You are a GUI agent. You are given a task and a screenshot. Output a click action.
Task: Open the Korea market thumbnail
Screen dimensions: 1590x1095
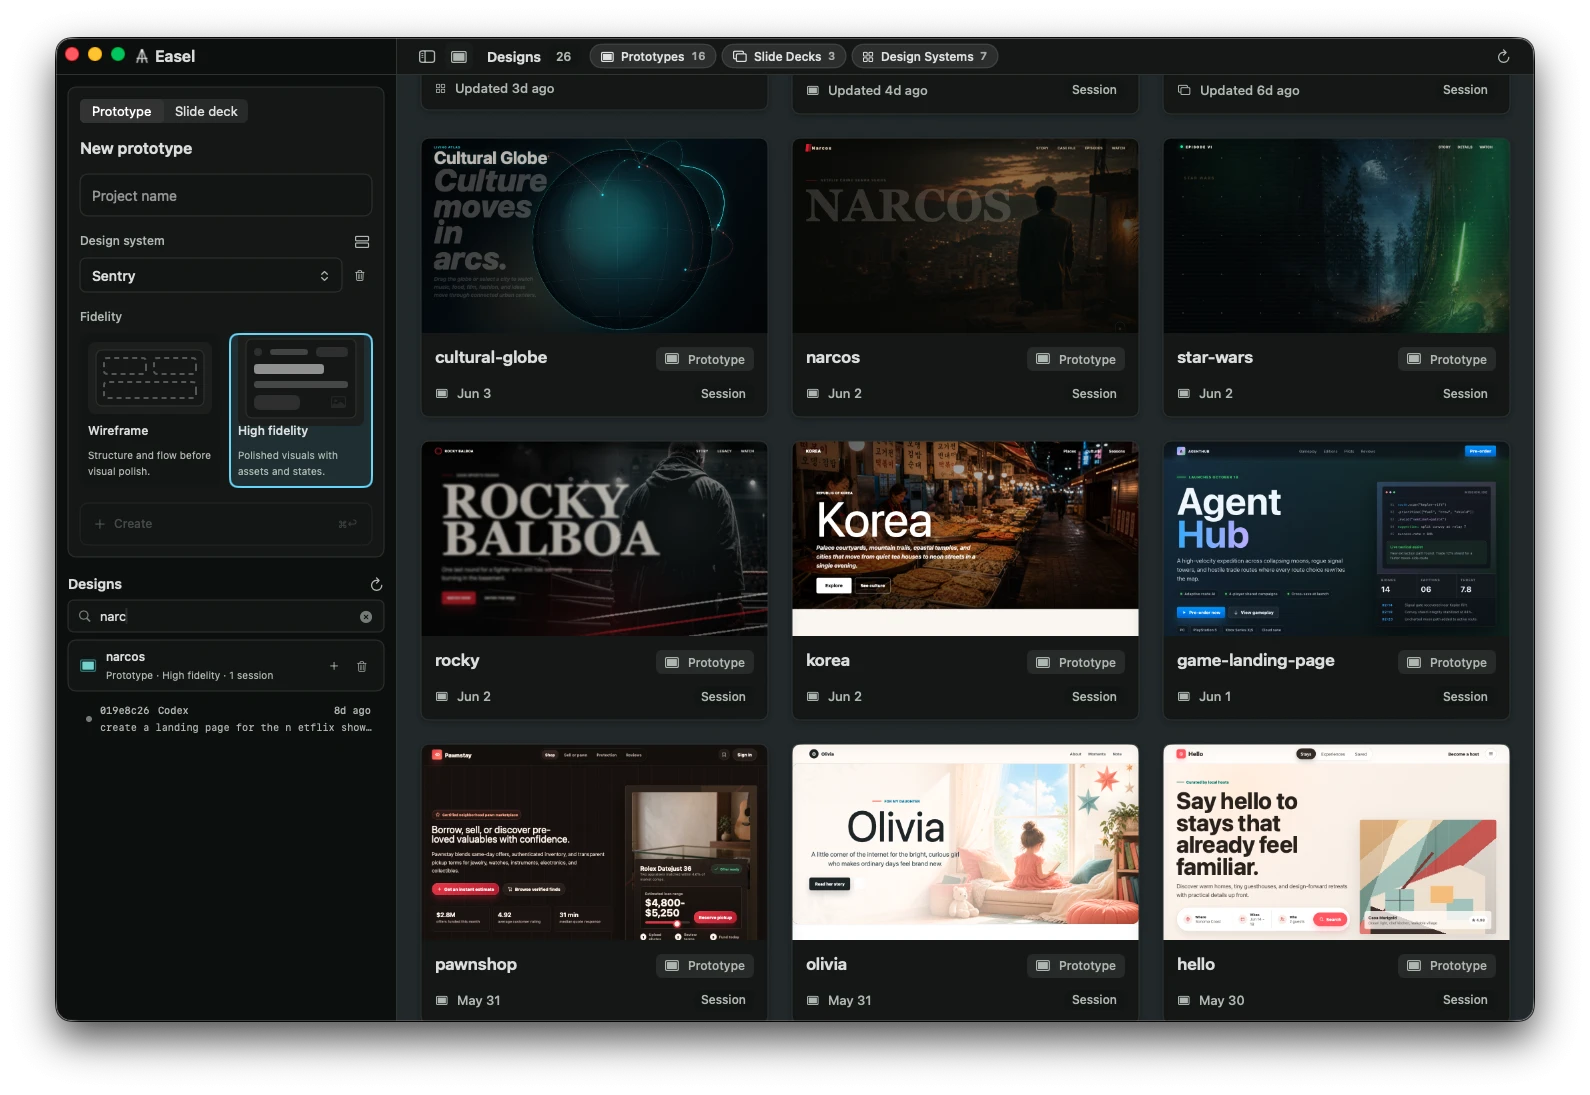[965, 539]
